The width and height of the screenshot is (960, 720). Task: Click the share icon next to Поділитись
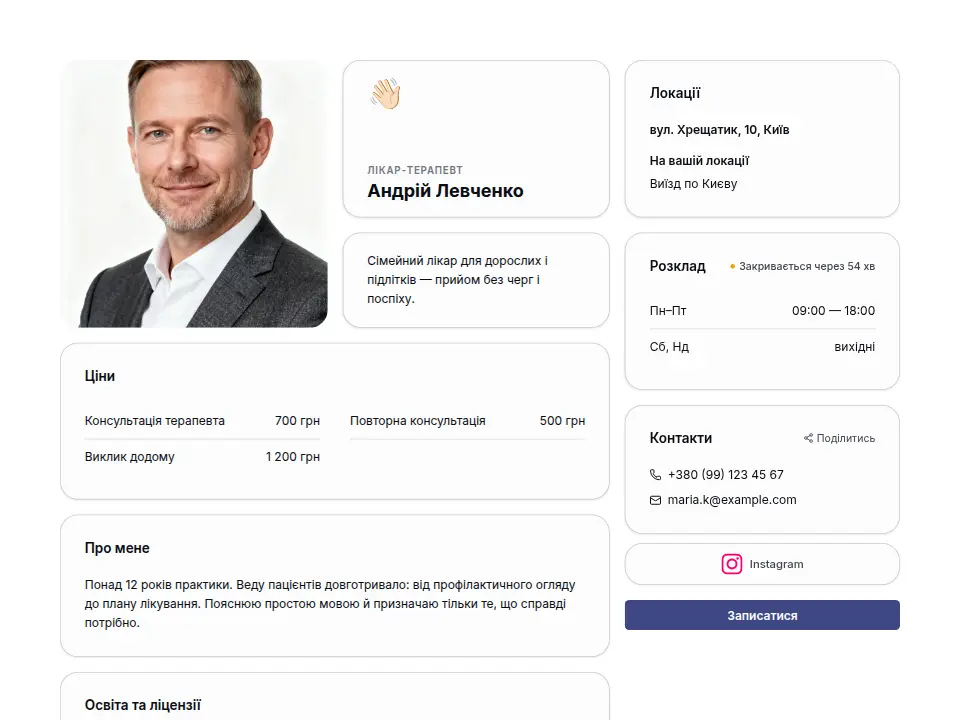(x=808, y=438)
